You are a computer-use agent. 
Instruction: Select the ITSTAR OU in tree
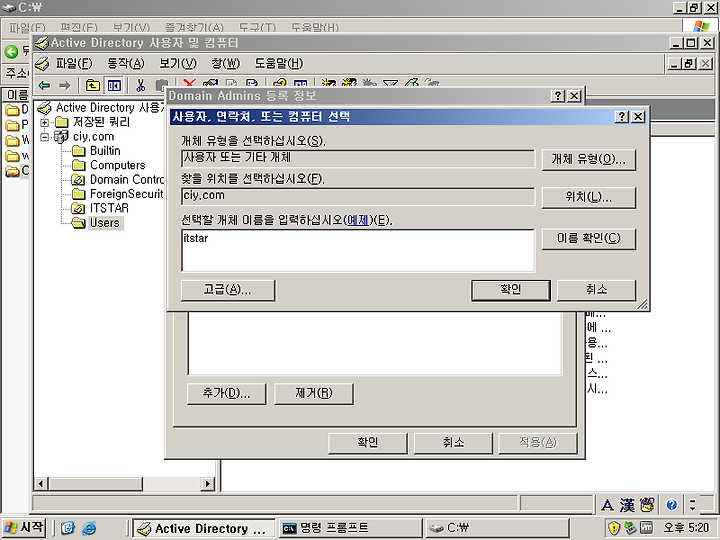[109, 208]
